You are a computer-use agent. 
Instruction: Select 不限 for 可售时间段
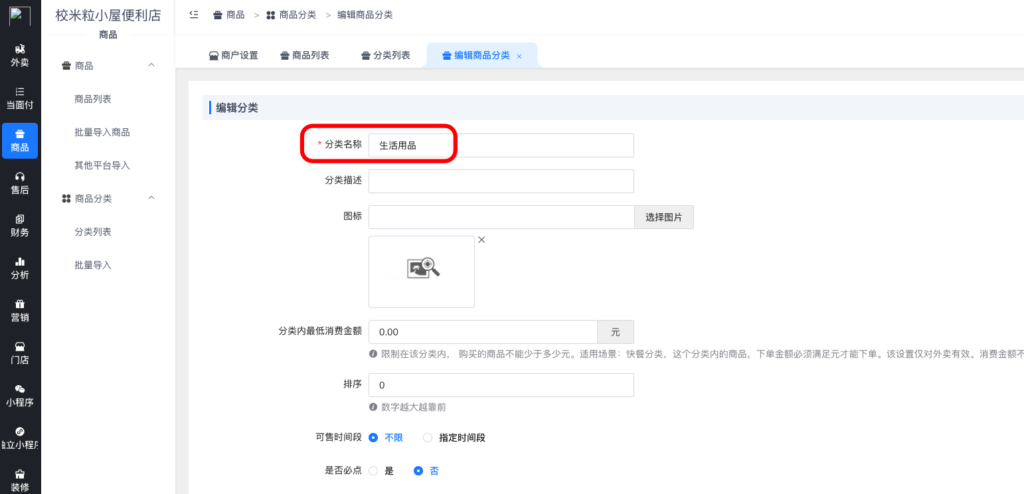(x=386, y=438)
